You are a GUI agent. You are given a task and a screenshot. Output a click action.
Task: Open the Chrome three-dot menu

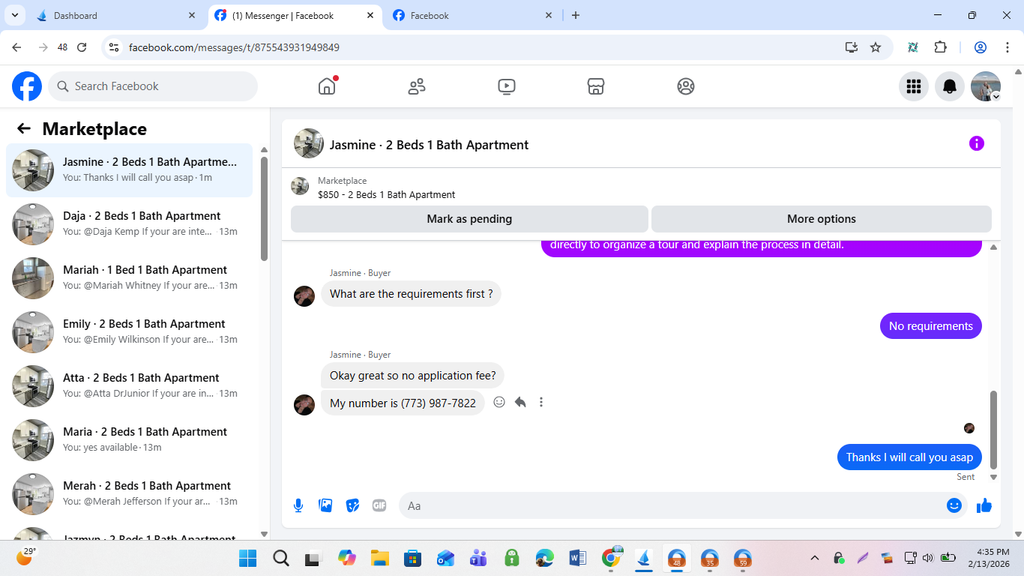(1007, 47)
